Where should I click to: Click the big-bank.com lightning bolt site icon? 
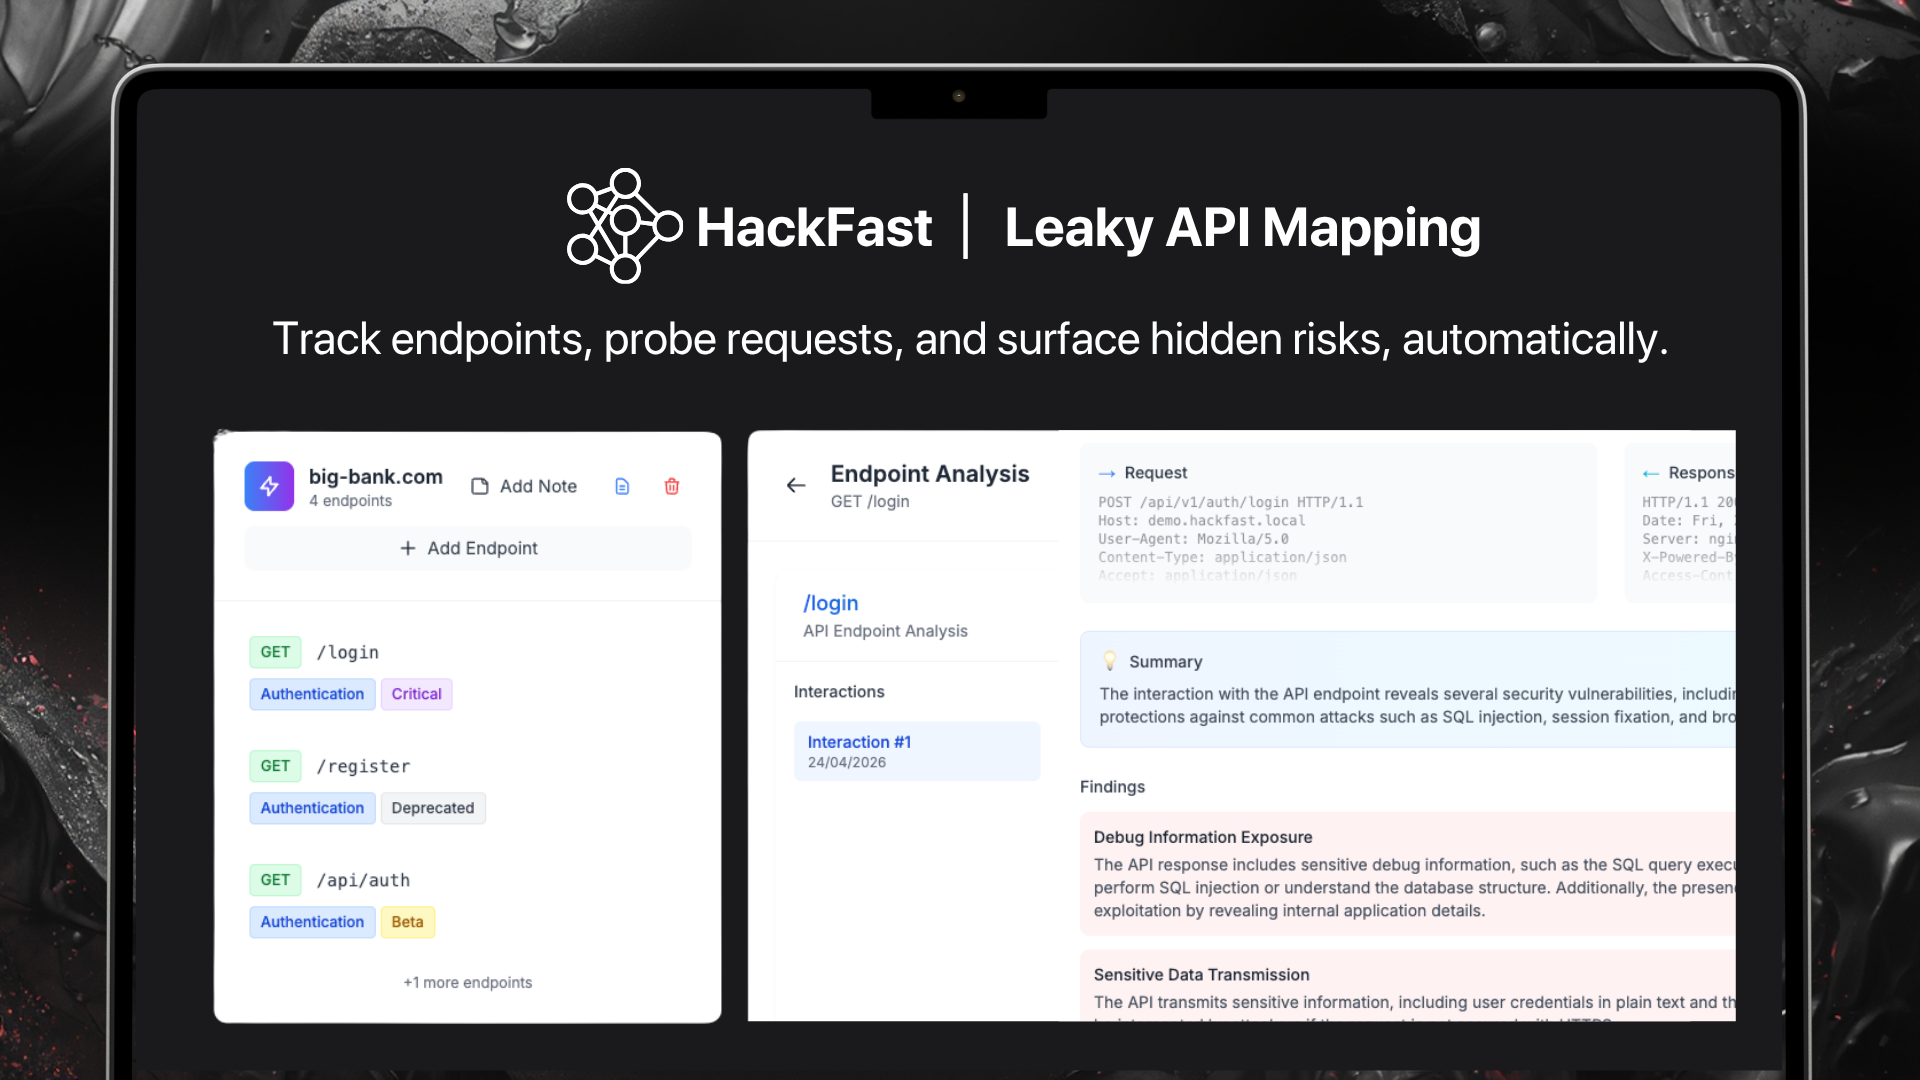point(268,486)
